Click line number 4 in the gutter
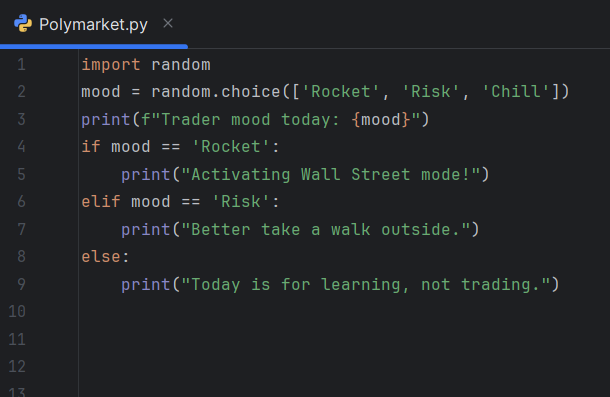Viewport: 610px width, 397px height. click(21, 147)
